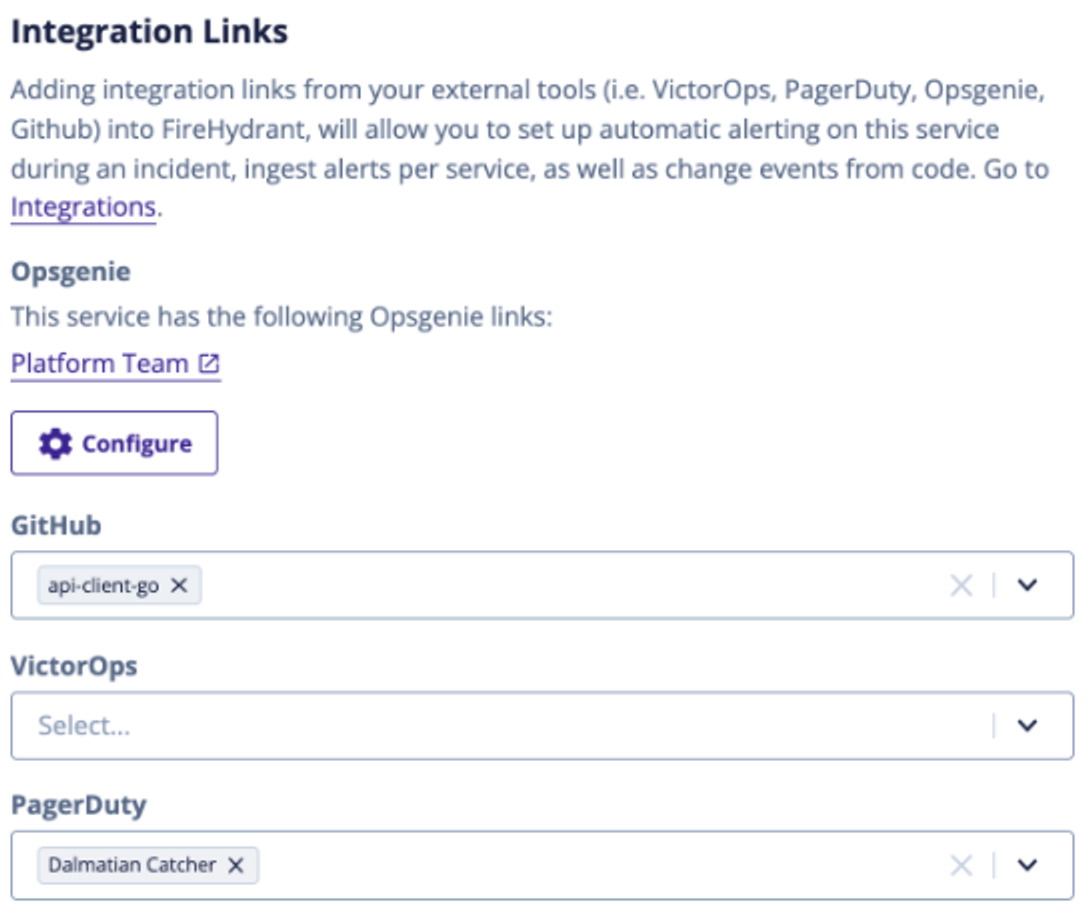Image resolution: width=1090 pixels, height=922 pixels.
Task: Click external link icon beside Platform Team
Action: pyautogui.click(x=209, y=364)
